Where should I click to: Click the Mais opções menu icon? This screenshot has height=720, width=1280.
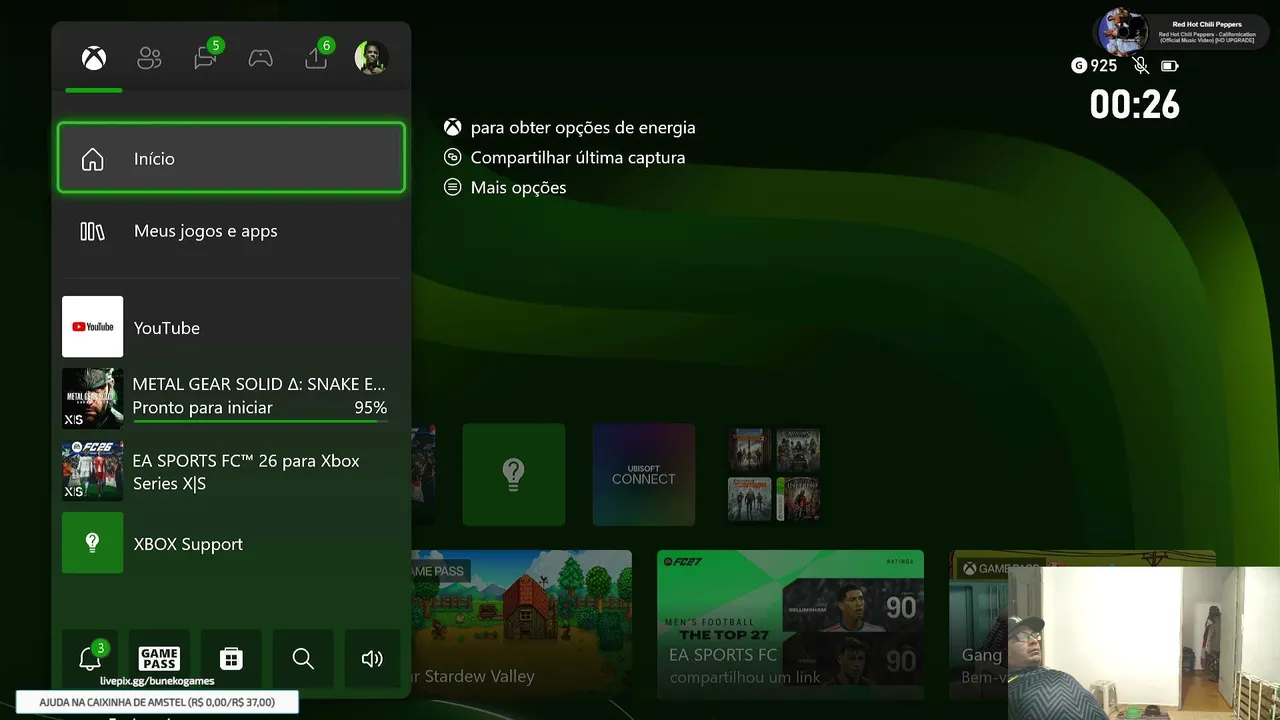click(x=453, y=187)
